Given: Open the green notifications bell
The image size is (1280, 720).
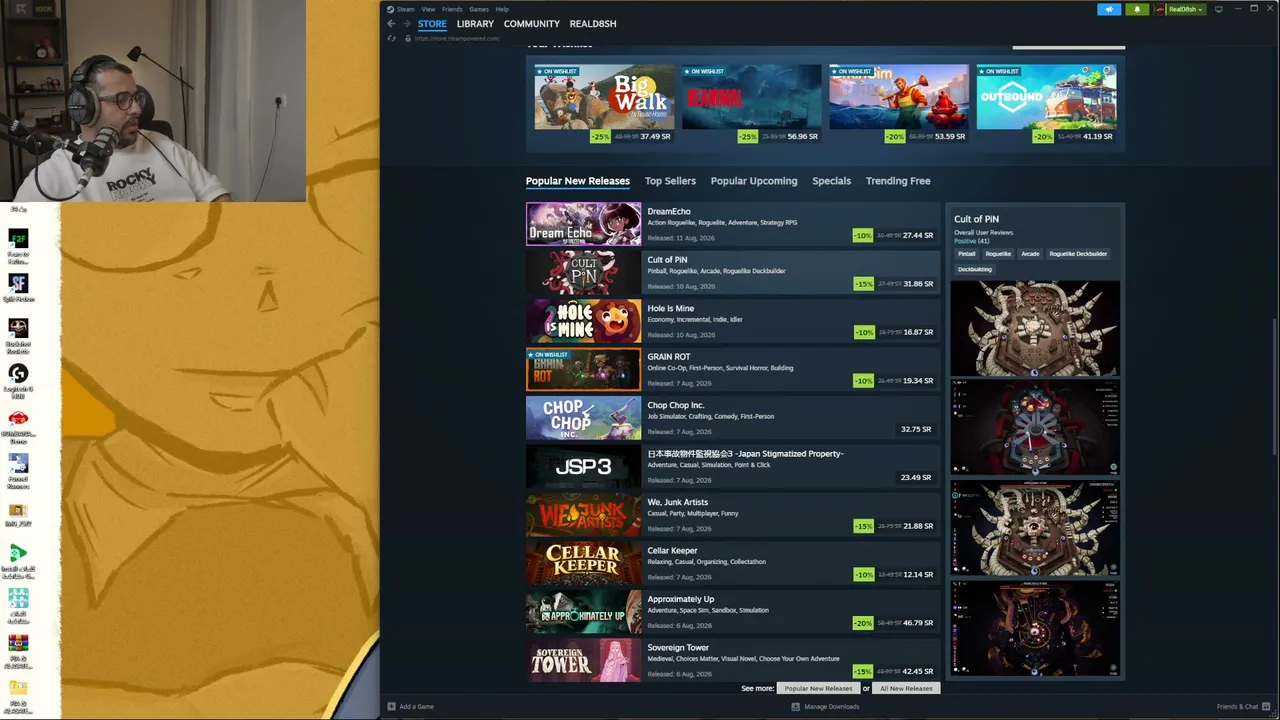Looking at the screenshot, I should coord(1137,9).
